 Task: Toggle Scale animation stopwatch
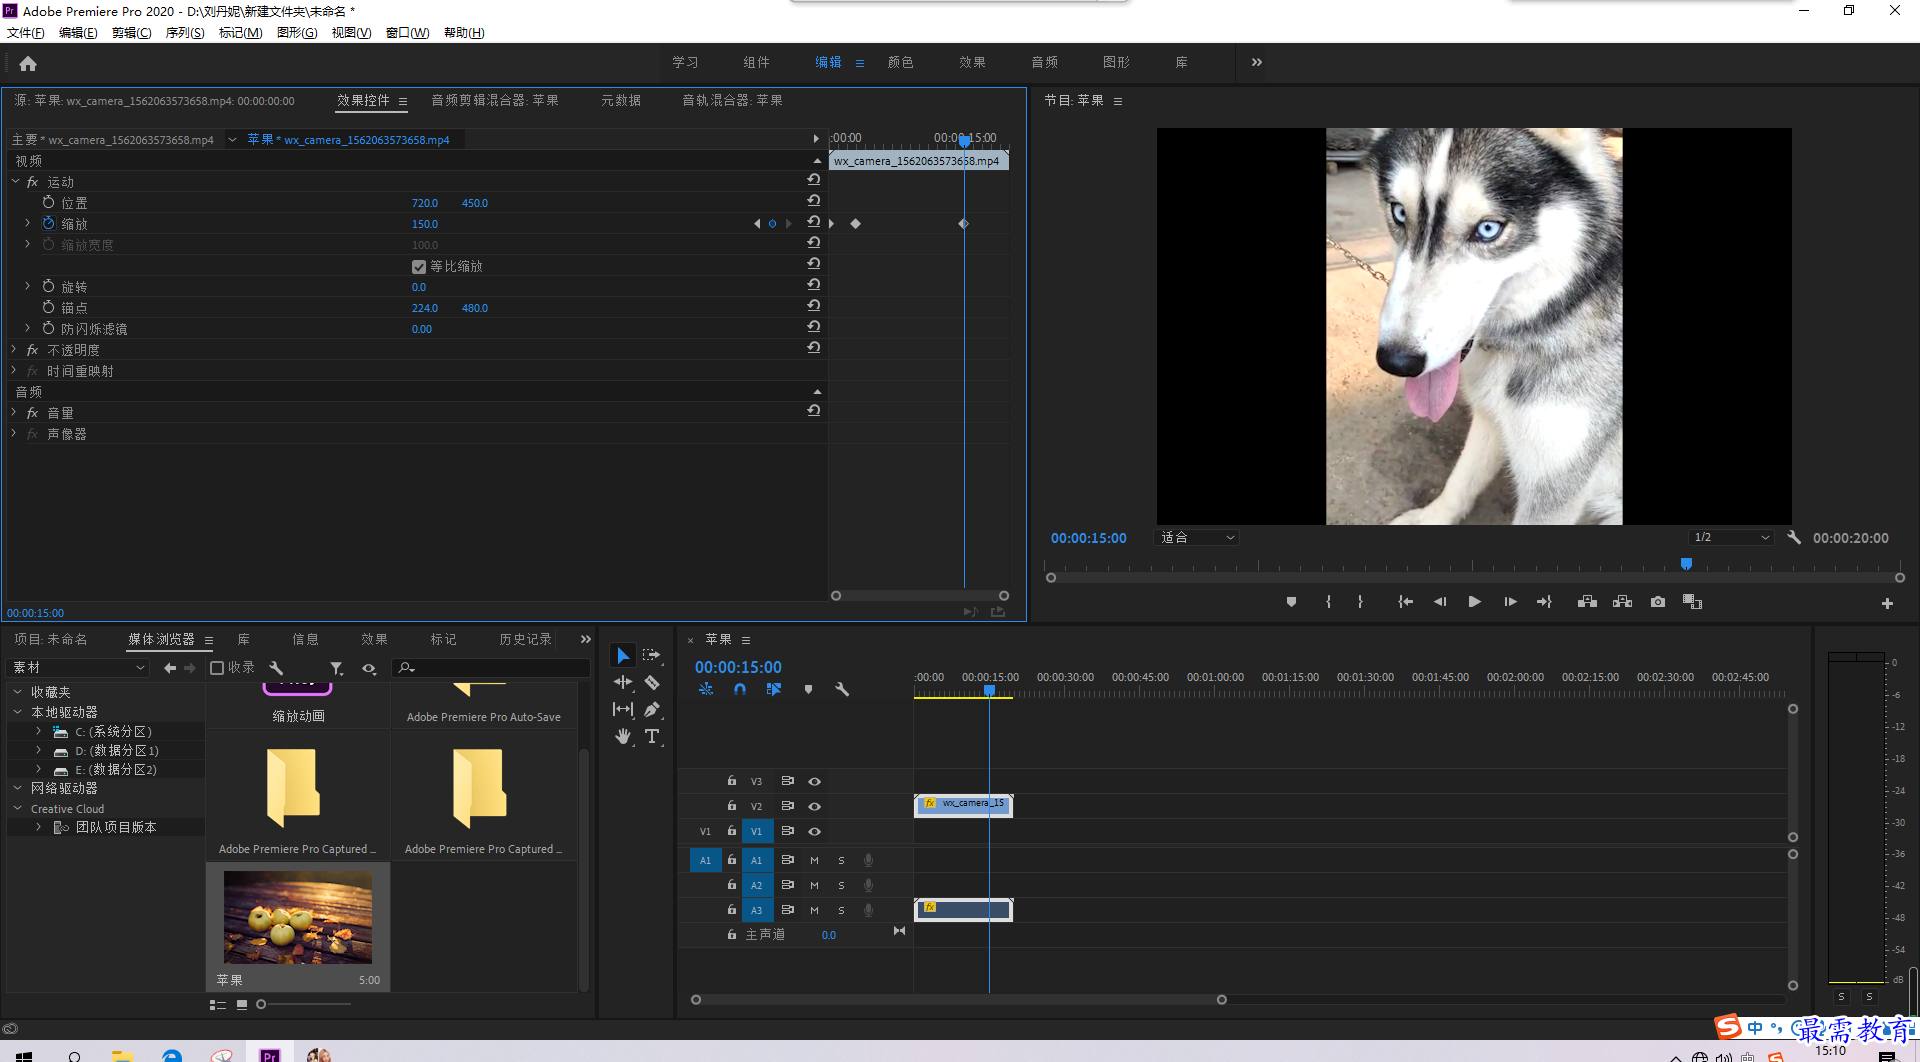pyautogui.click(x=48, y=223)
